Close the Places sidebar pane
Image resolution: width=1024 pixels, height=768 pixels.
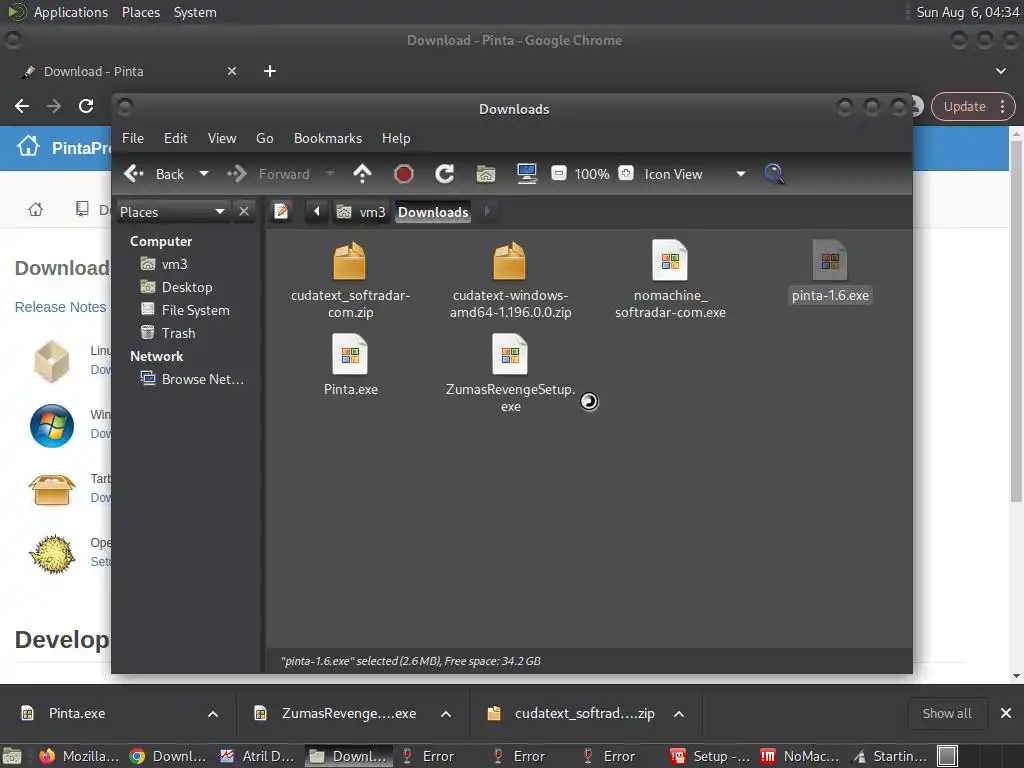click(x=244, y=212)
